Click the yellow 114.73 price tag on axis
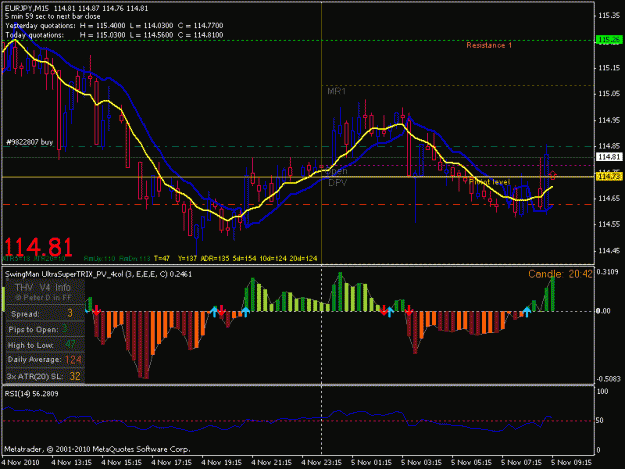The width and height of the screenshot is (625, 469). tap(609, 177)
